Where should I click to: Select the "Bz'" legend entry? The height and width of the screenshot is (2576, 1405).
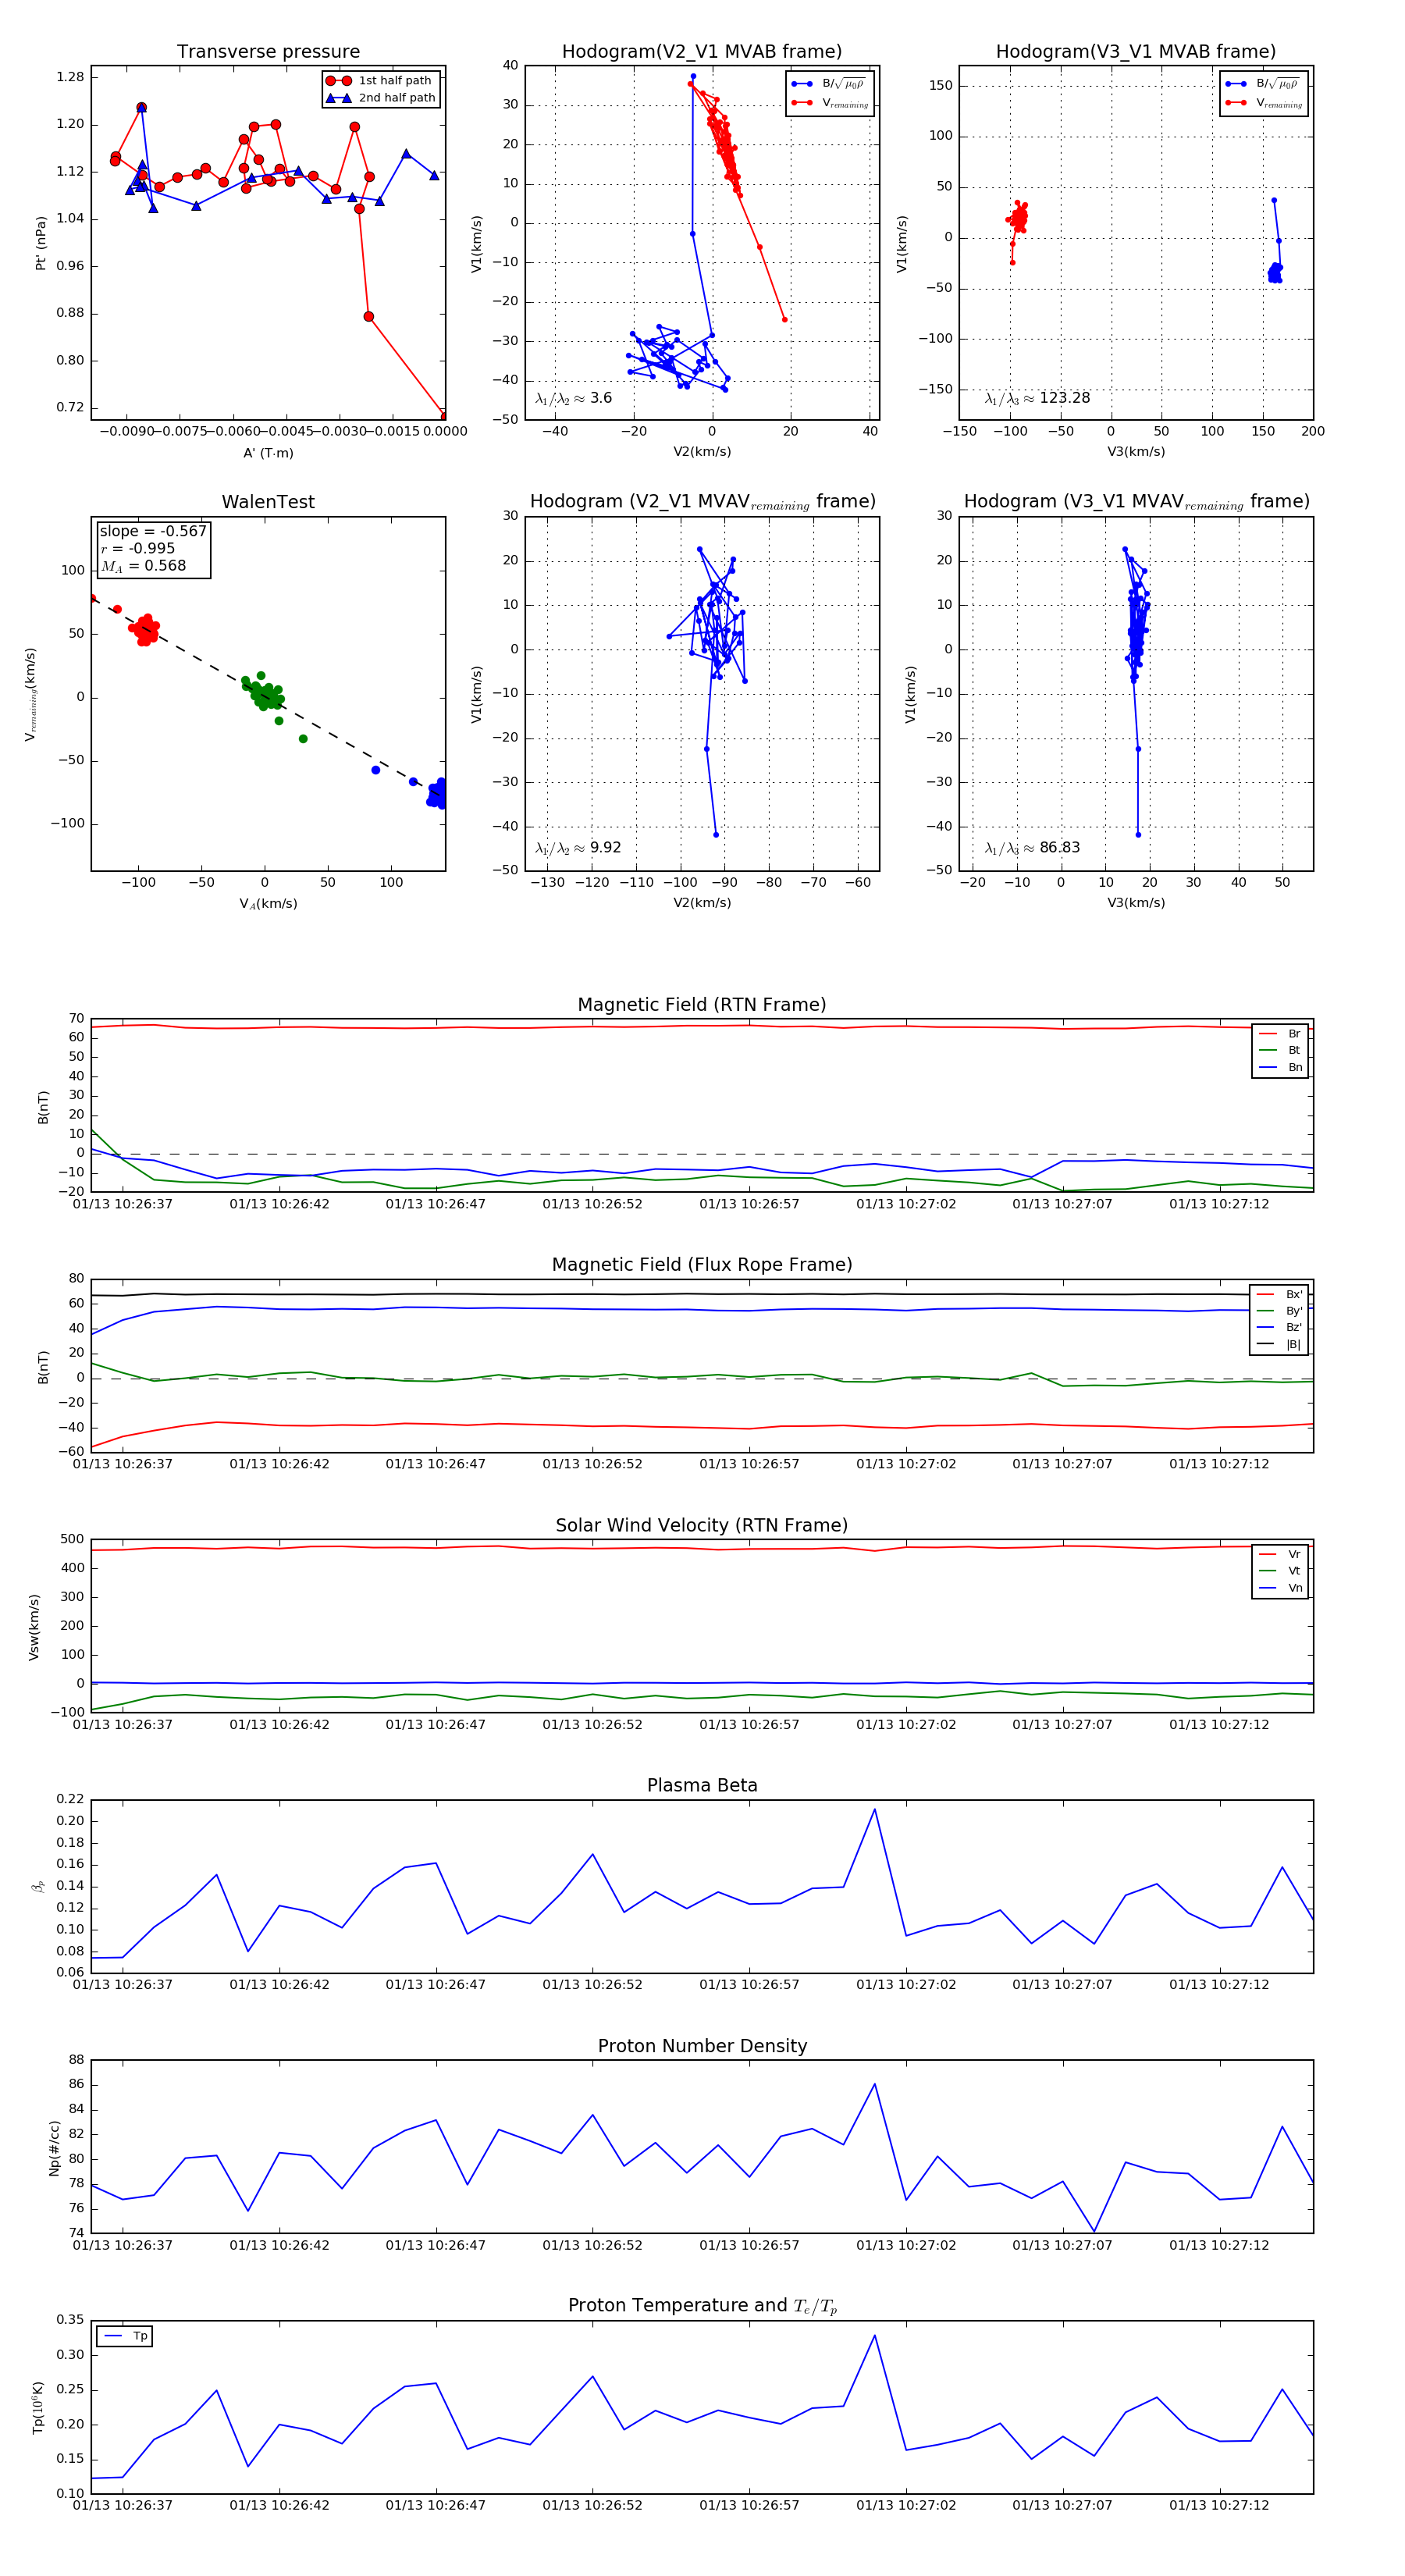[x=1280, y=1327]
